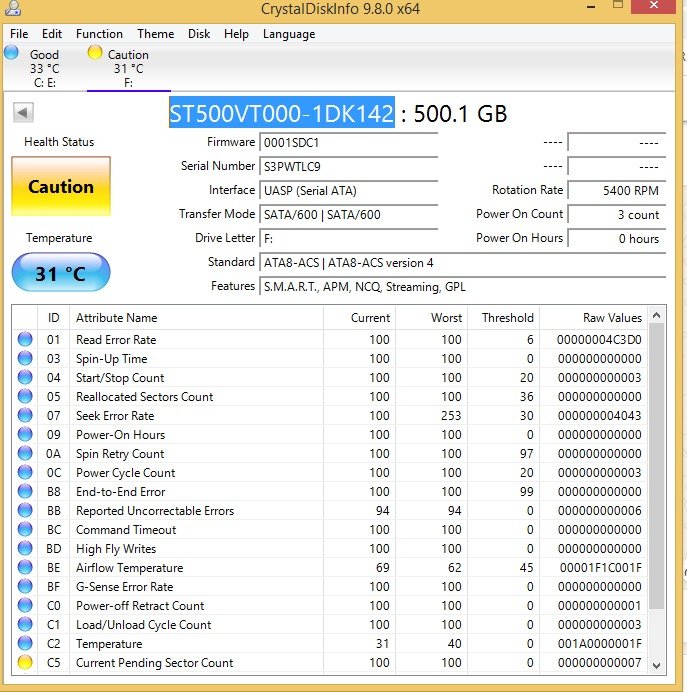This screenshot has height=692, width=687.
Task: Click the Power On Count value 3 count
Action: [617, 215]
